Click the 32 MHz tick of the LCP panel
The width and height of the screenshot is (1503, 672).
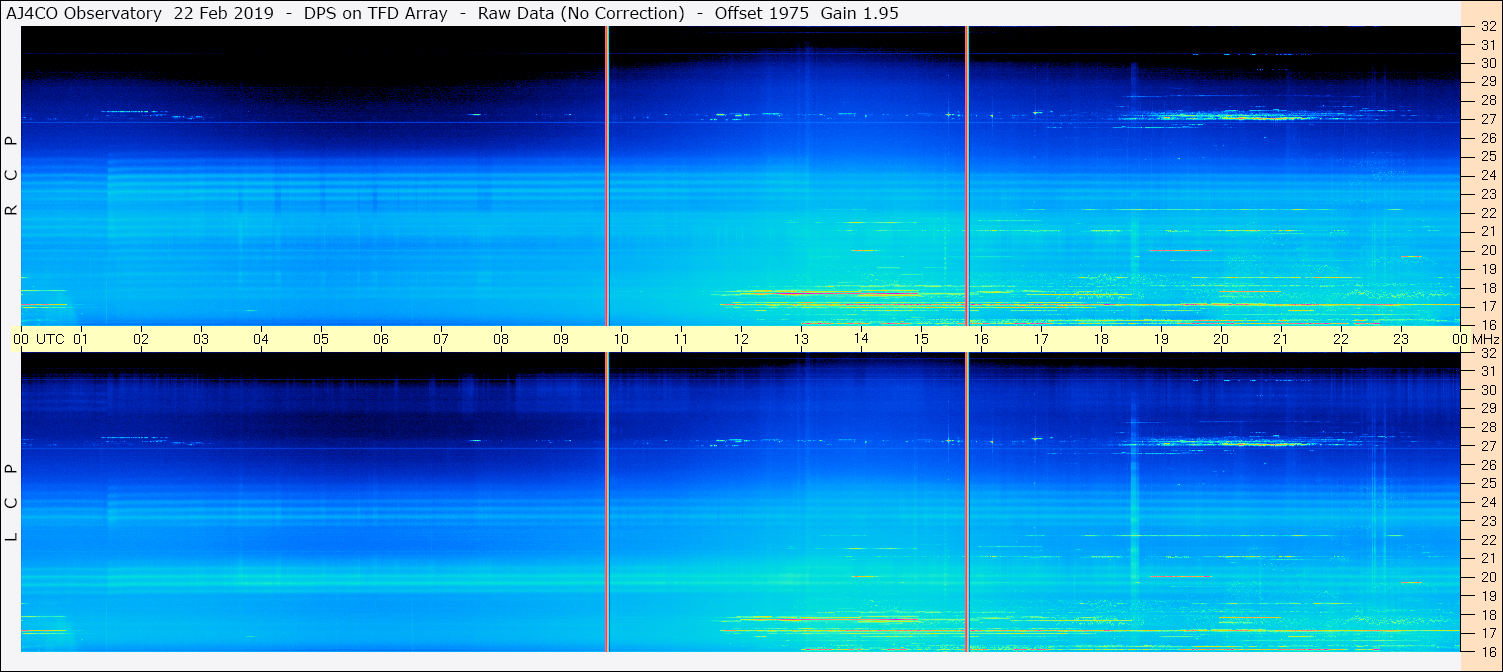1487,353
